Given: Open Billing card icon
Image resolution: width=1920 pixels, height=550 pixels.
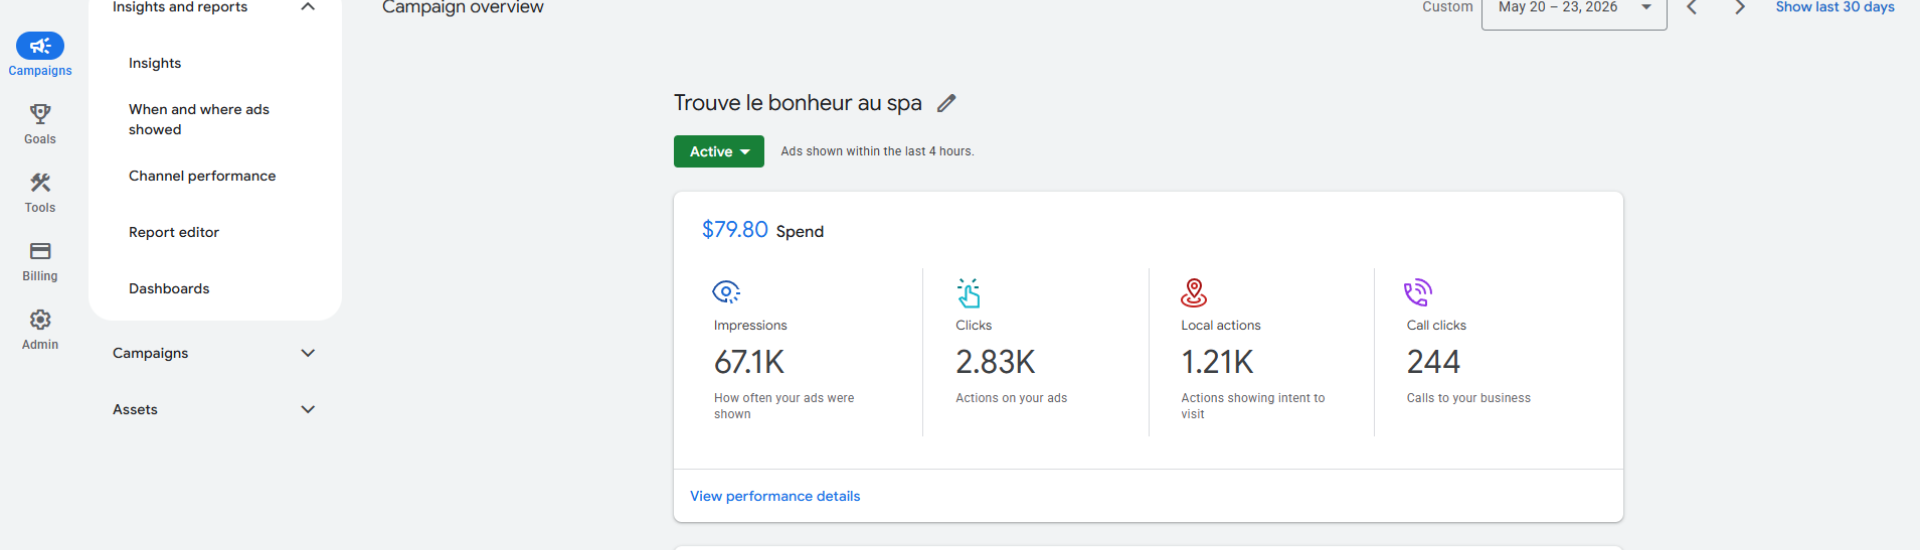Looking at the screenshot, I should [x=40, y=251].
